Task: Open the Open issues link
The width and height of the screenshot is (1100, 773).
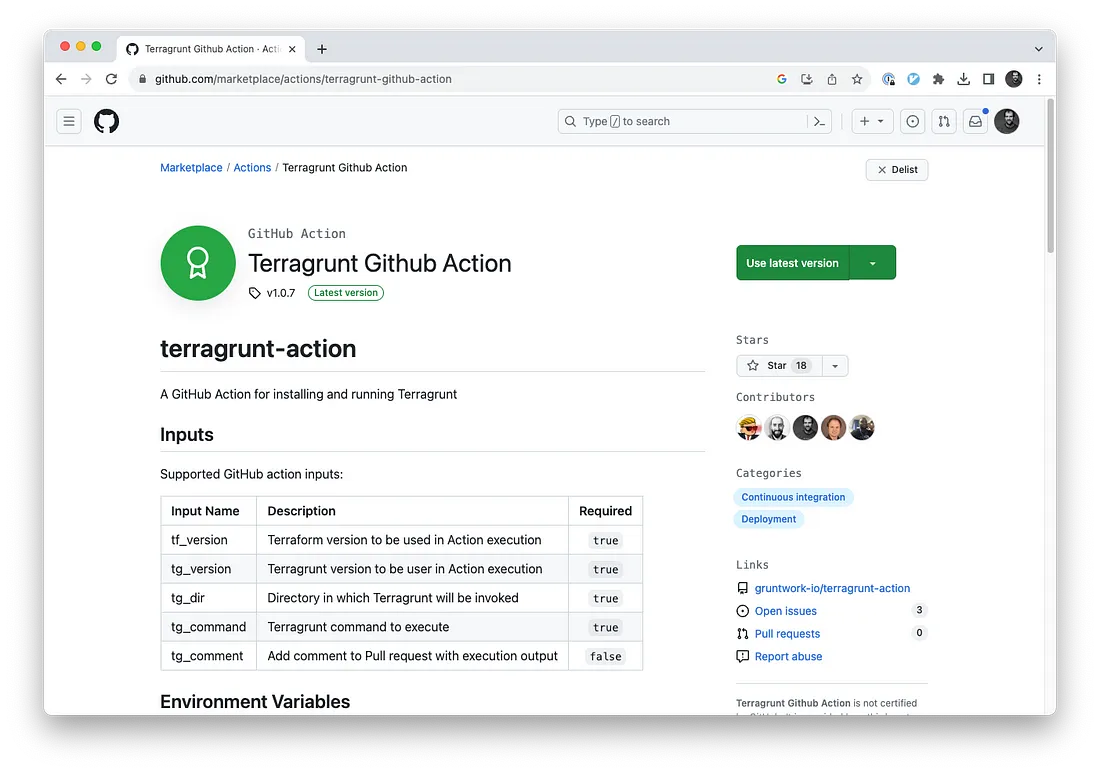Action: click(x=786, y=611)
